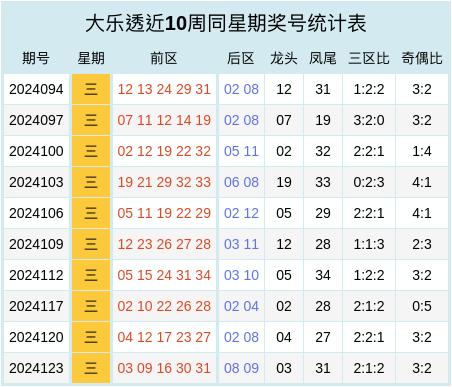The height and width of the screenshot is (387, 452).
Task: Click 三区比 value 0:2:3
Action: click(x=369, y=182)
